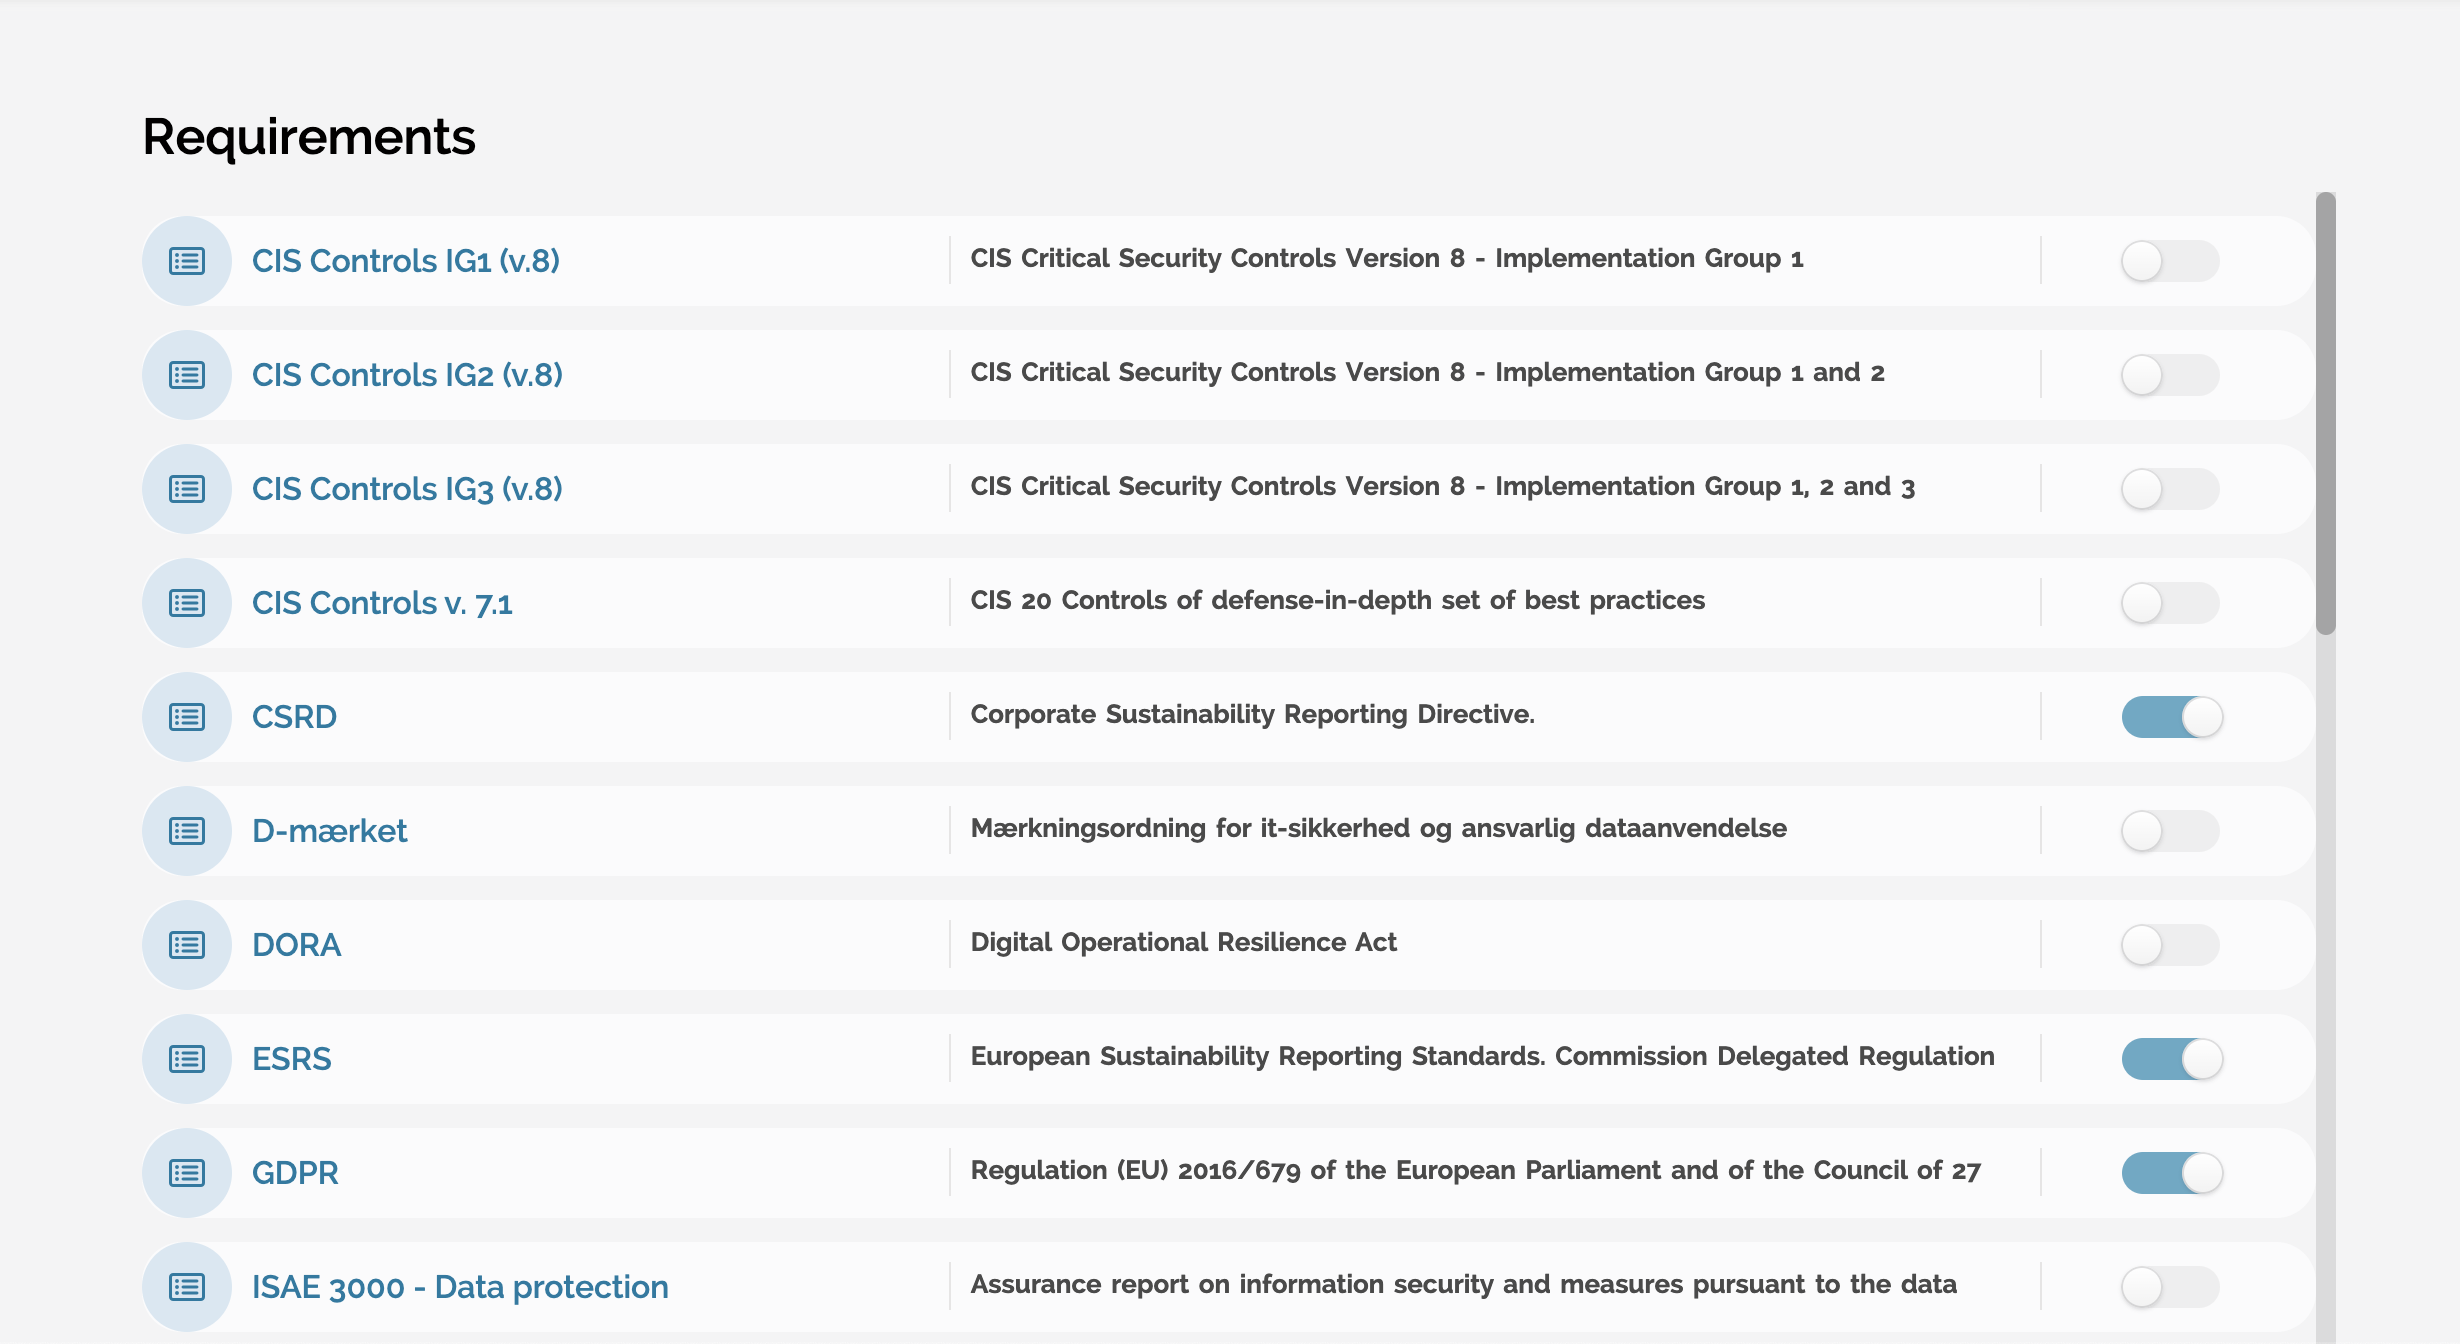Click the list icon beside GDPR

point(187,1173)
